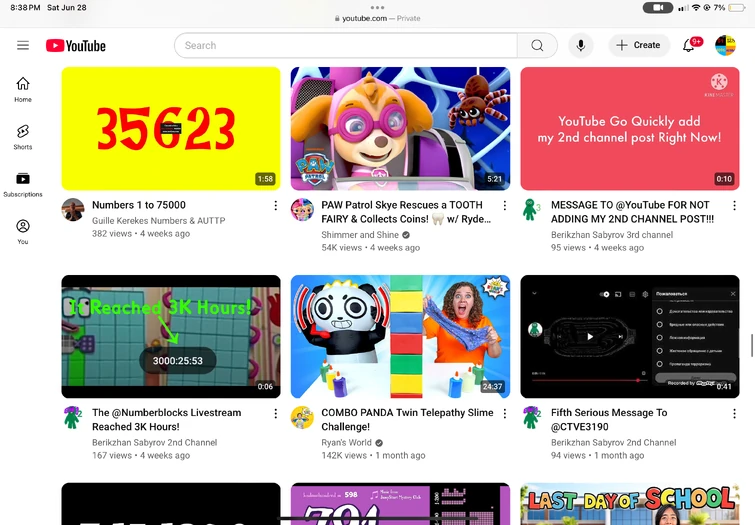Play the Last Day of School thumbnail
Viewport: 755px width, 525px height.
click(x=630, y=504)
